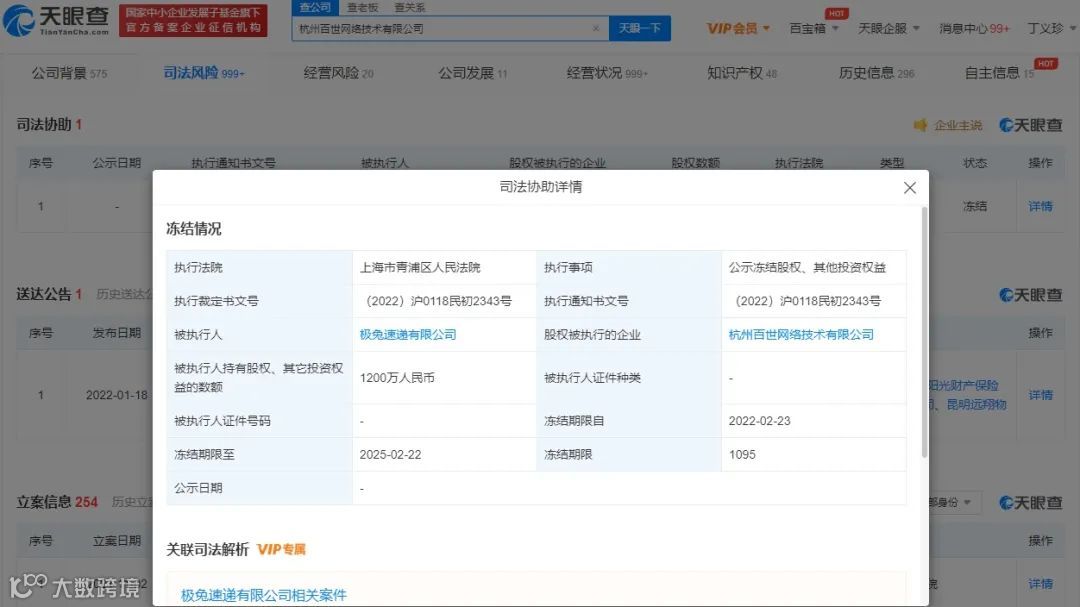
Task: Close the 司法协助详情 dialog
Action: [x=910, y=187]
